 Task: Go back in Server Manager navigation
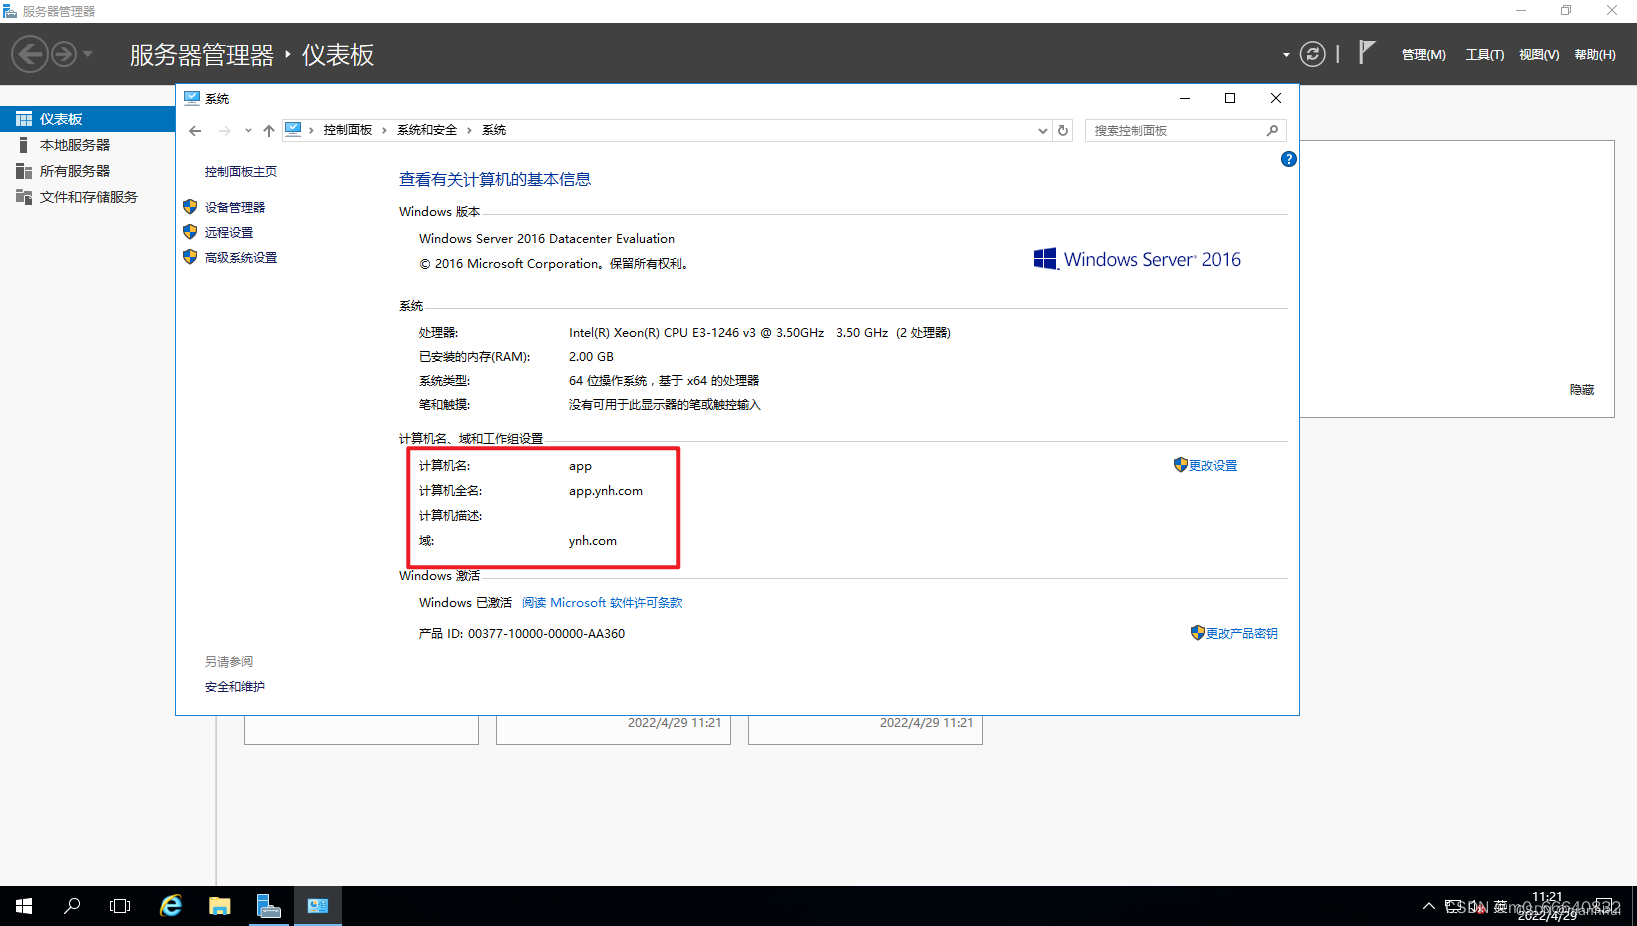pyautogui.click(x=30, y=54)
